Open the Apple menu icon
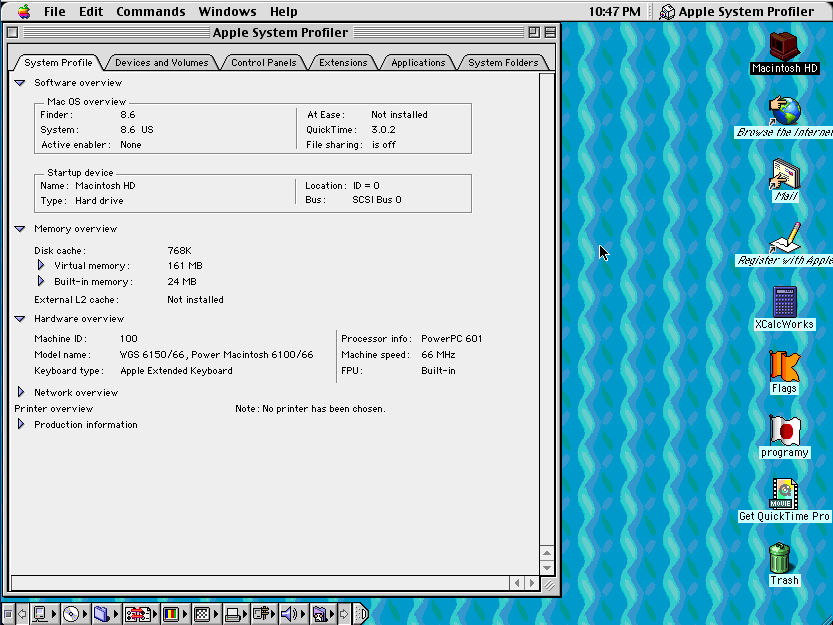The height and width of the screenshot is (625, 833). (24, 11)
